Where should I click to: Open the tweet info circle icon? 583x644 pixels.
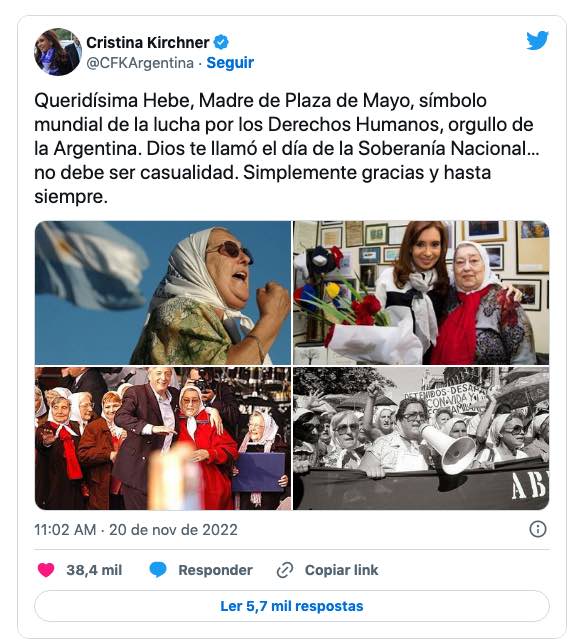538,529
